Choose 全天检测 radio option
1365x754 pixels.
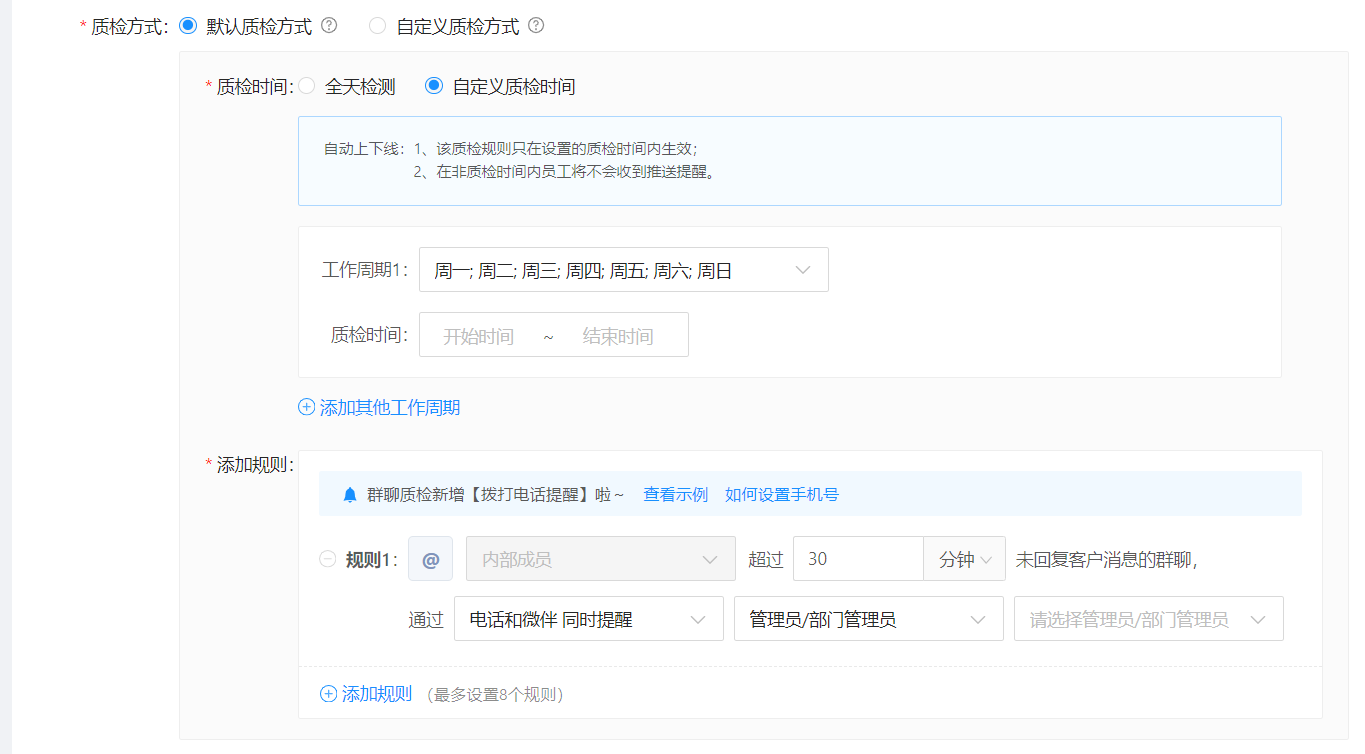click(x=306, y=86)
